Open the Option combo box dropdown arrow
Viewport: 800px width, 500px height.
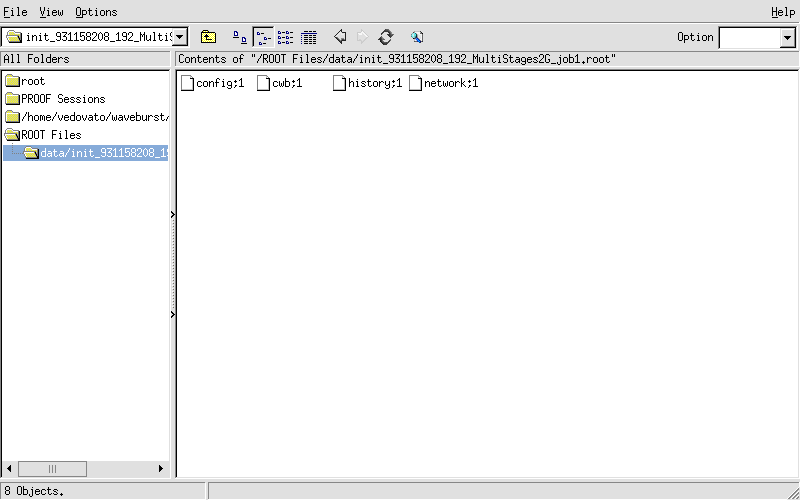(x=787, y=37)
